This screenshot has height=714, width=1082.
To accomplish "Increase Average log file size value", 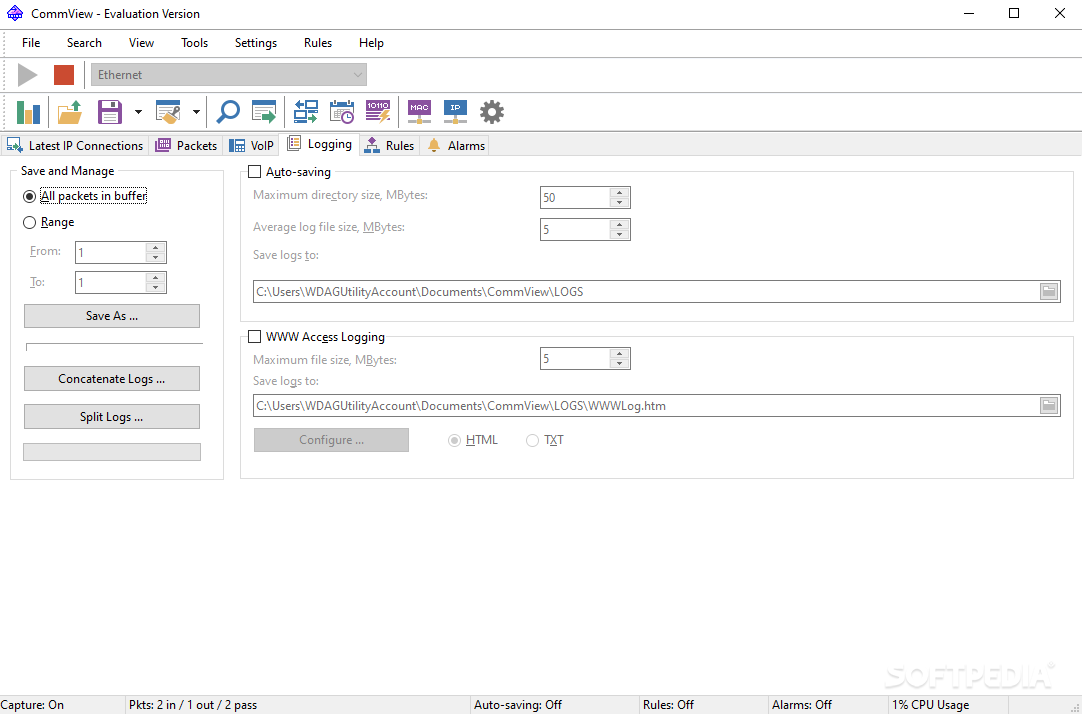I will pos(620,224).
